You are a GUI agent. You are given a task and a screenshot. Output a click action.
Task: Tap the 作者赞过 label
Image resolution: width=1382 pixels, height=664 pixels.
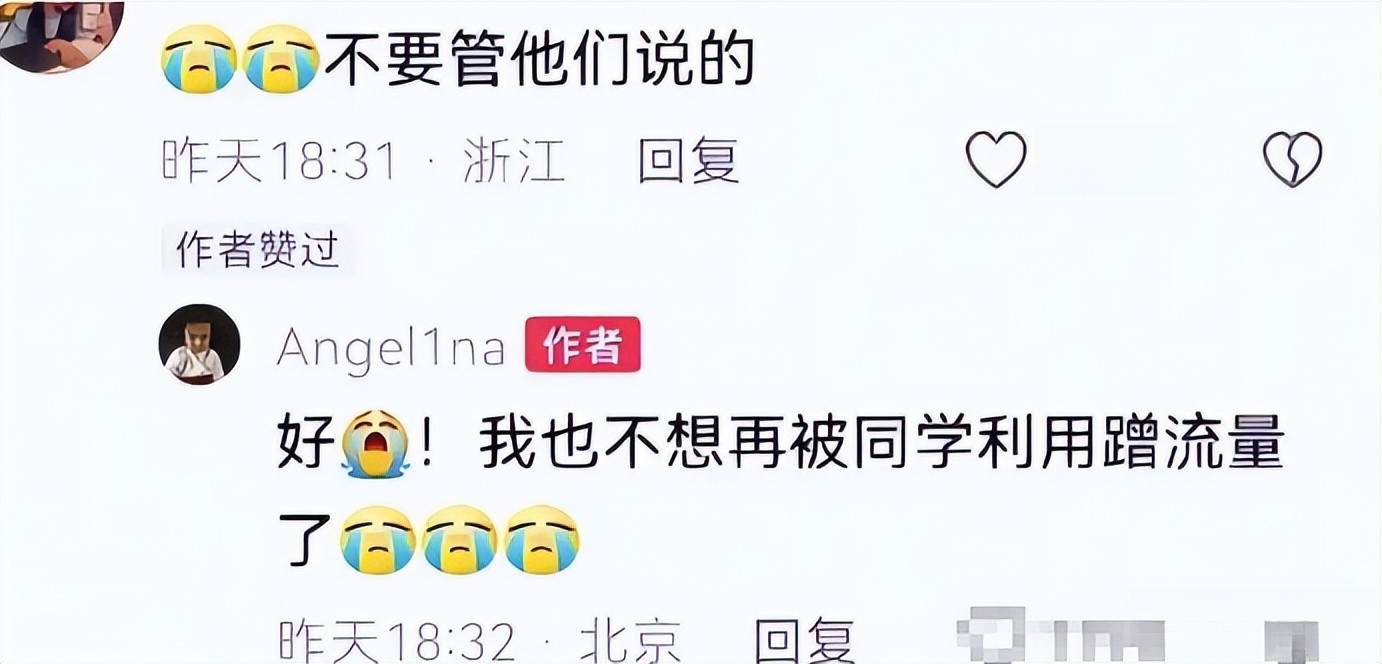tap(257, 250)
